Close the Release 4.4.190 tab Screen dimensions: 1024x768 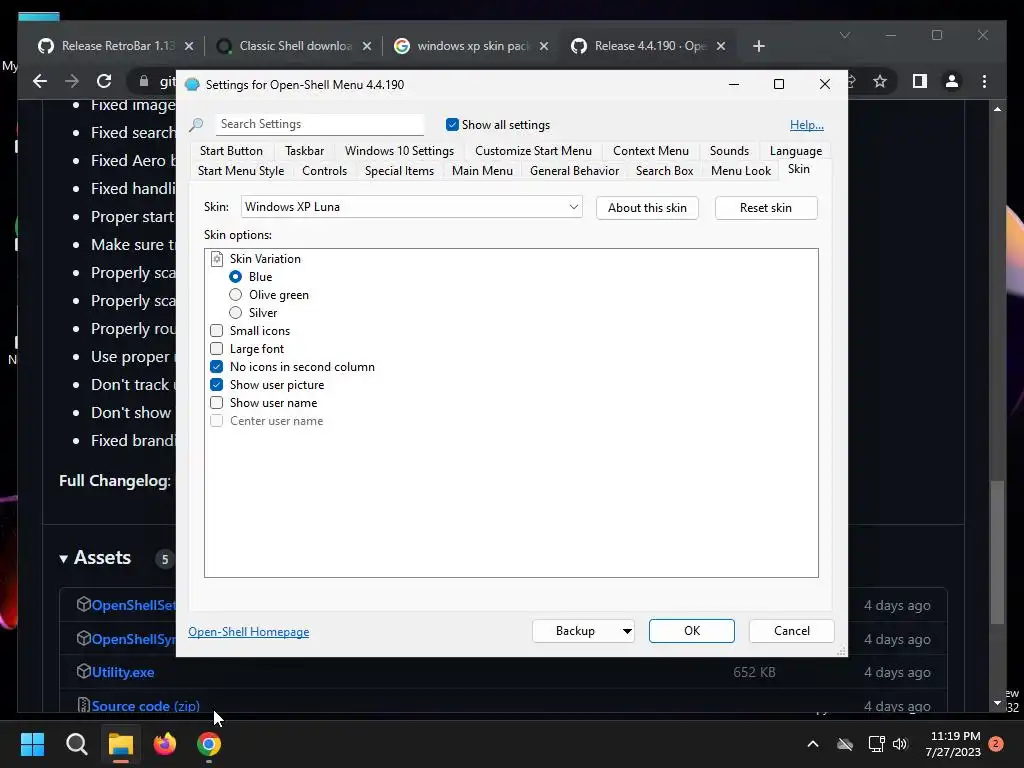[x=721, y=46]
